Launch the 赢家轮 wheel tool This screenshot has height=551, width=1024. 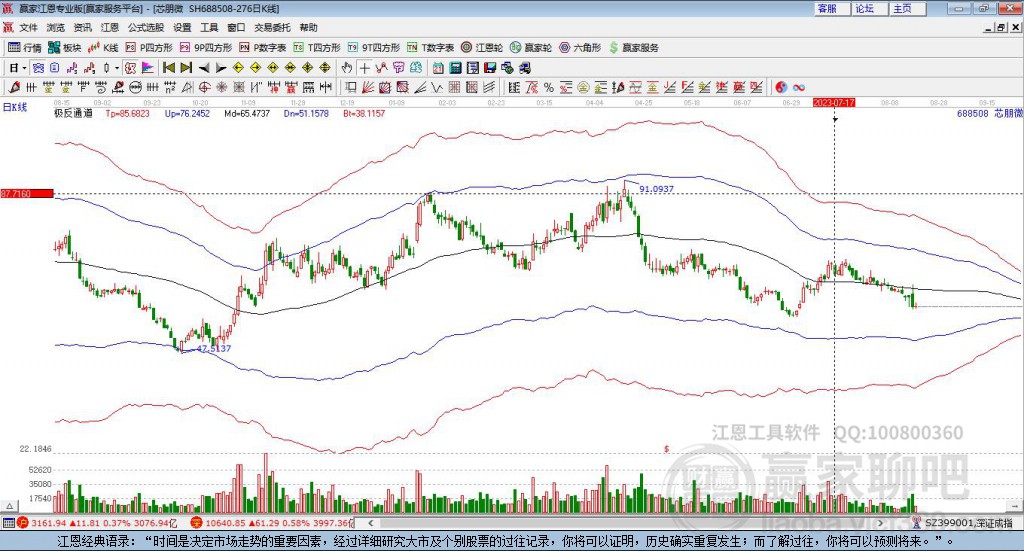coord(531,48)
